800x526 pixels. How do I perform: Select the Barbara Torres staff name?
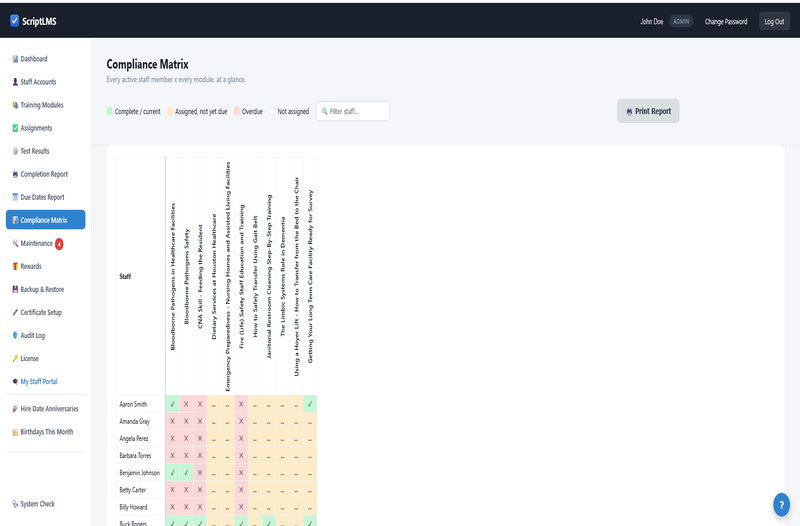coord(135,456)
